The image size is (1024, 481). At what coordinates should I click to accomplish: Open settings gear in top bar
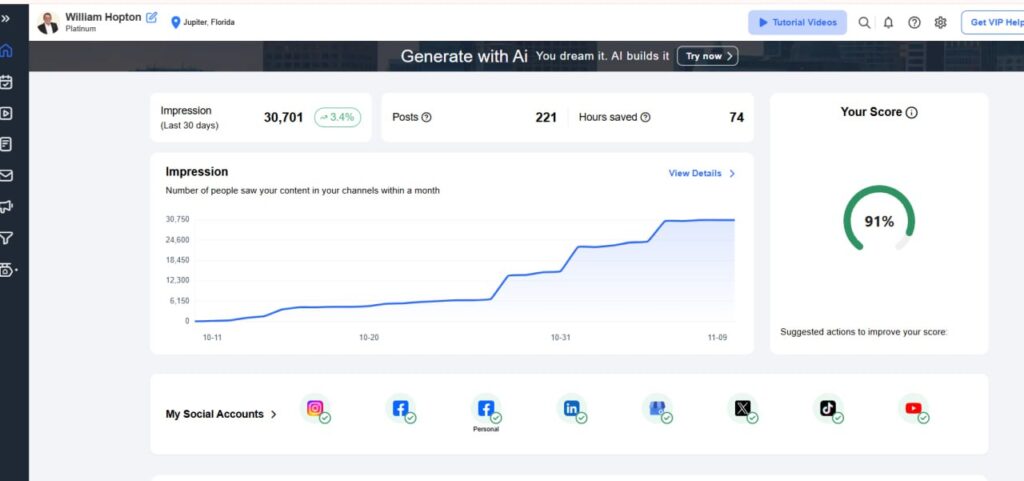[x=940, y=22]
